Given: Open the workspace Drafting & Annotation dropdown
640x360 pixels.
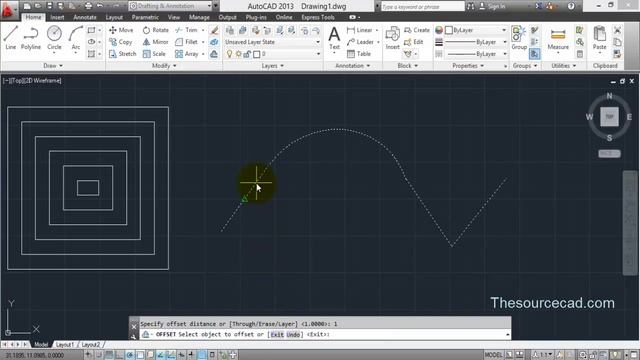Looking at the screenshot, I should 171,6.
